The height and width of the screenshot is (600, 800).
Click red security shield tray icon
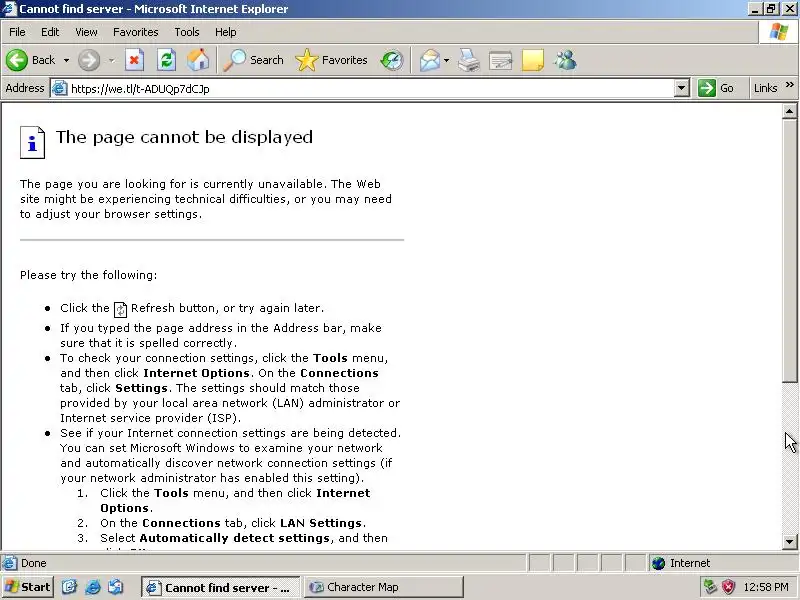point(728,587)
